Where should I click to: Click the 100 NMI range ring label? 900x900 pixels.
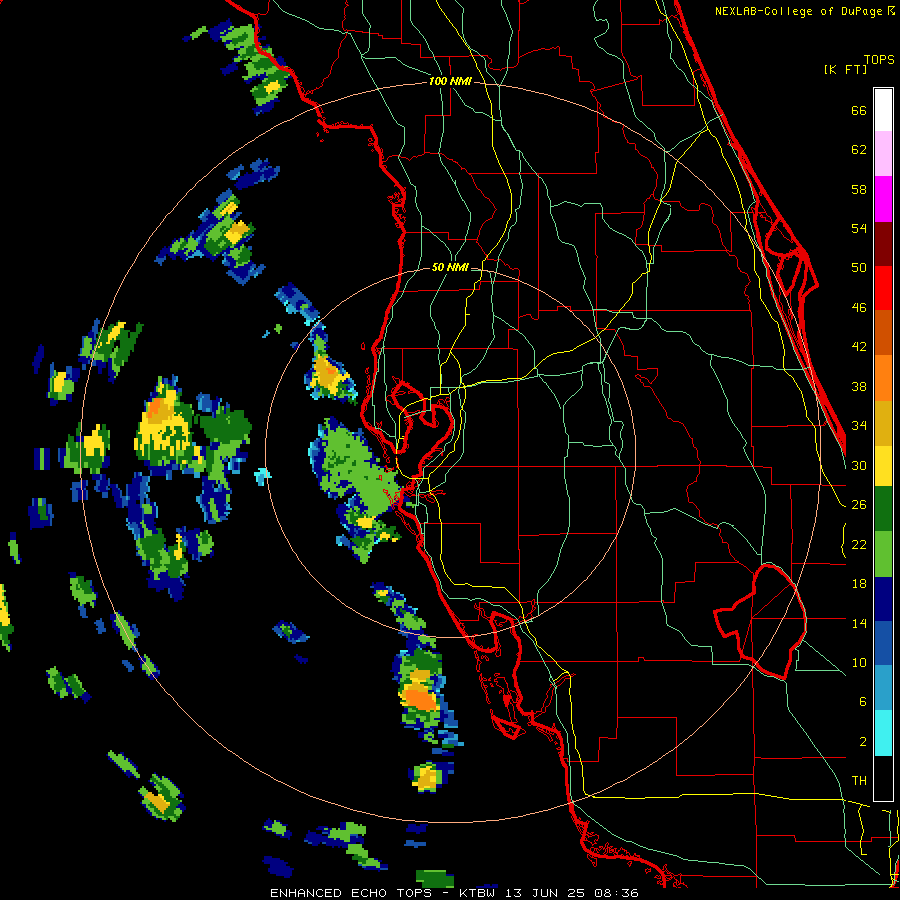pos(450,82)
